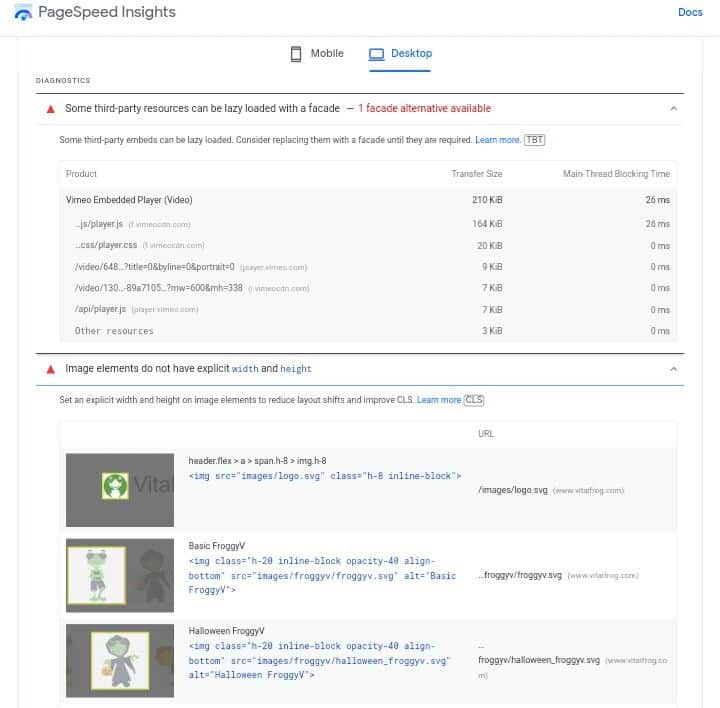Click the TBT metric badge

click(534, 140)
